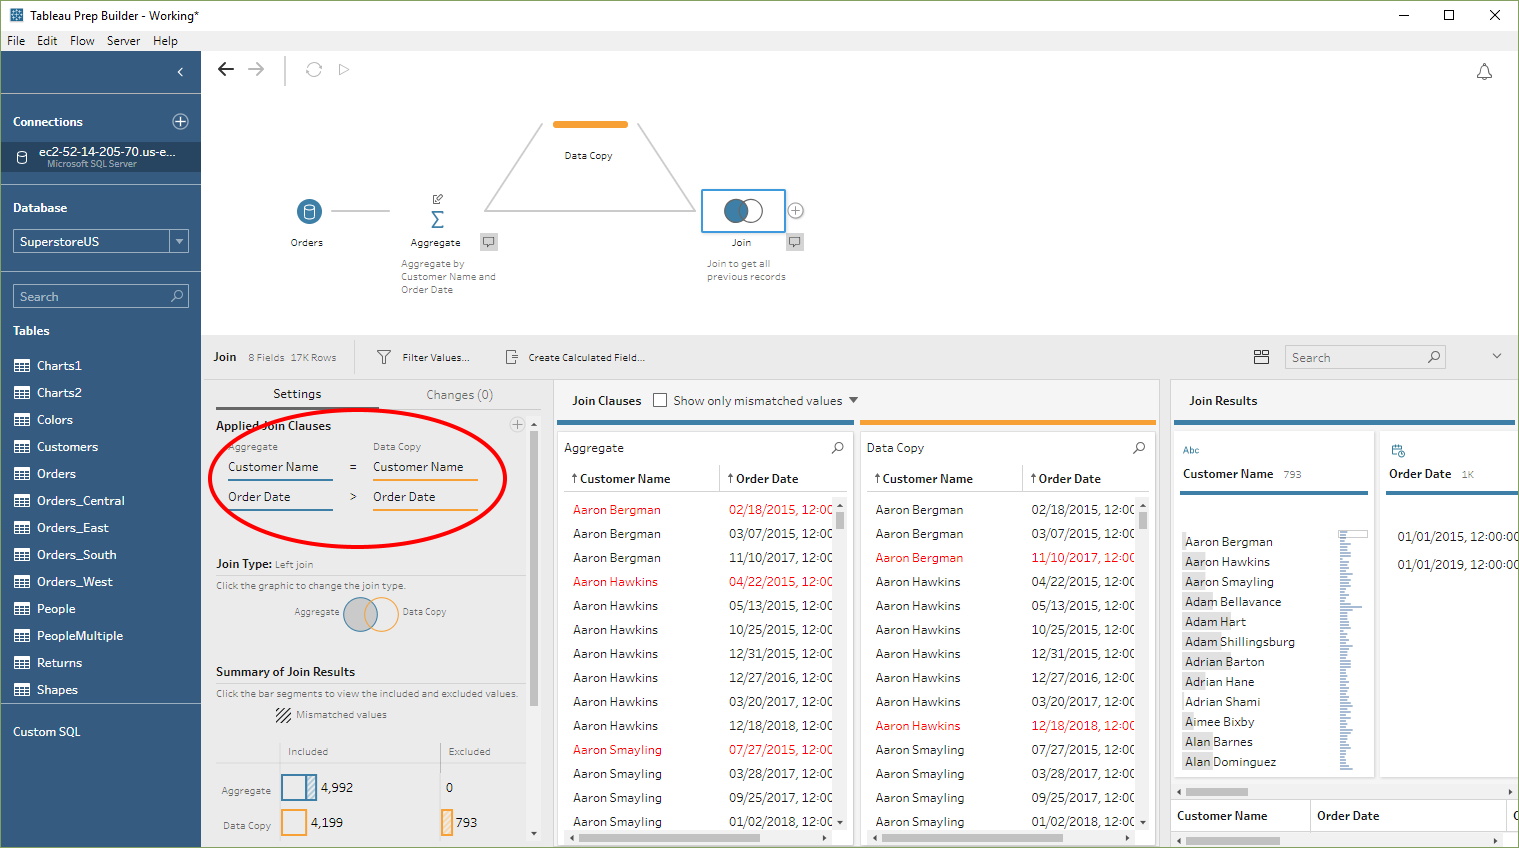
Task: Open the Charts1 table icon
Action: 22,366
